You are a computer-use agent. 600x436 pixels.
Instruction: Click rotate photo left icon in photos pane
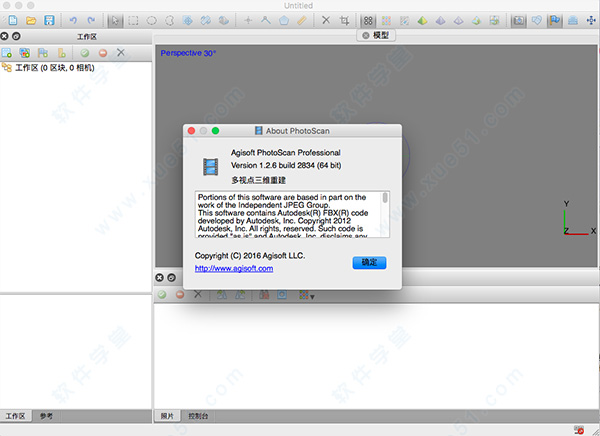pyautogui.click(x=222, y=294)
